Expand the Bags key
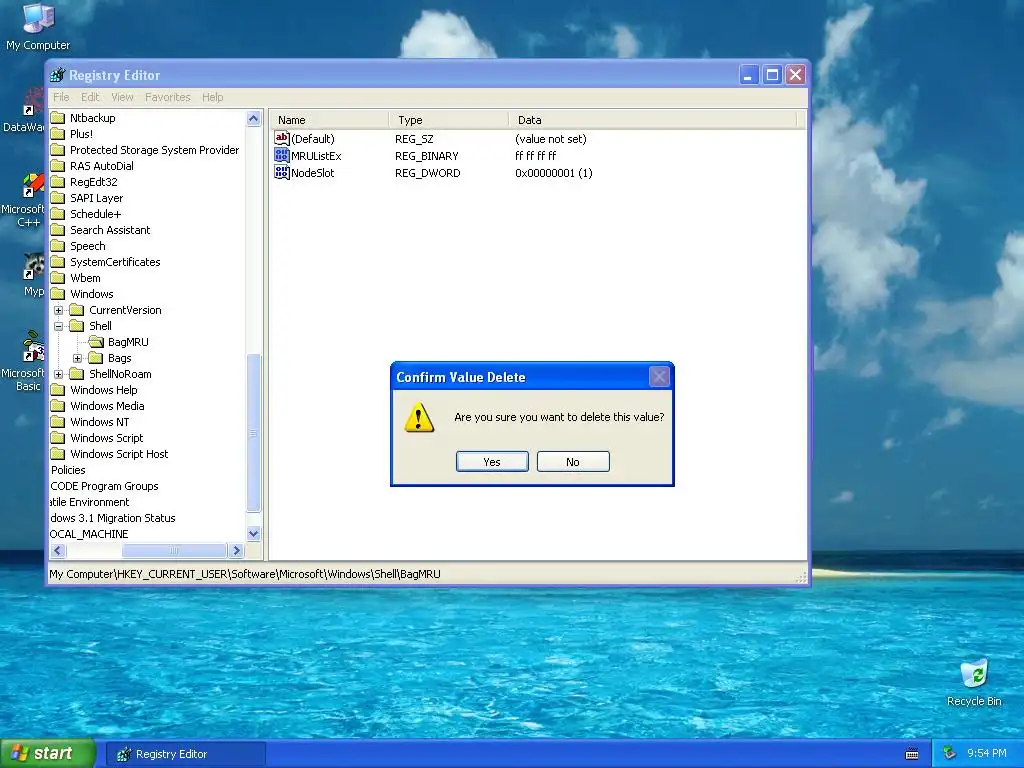 pos(77,358)
